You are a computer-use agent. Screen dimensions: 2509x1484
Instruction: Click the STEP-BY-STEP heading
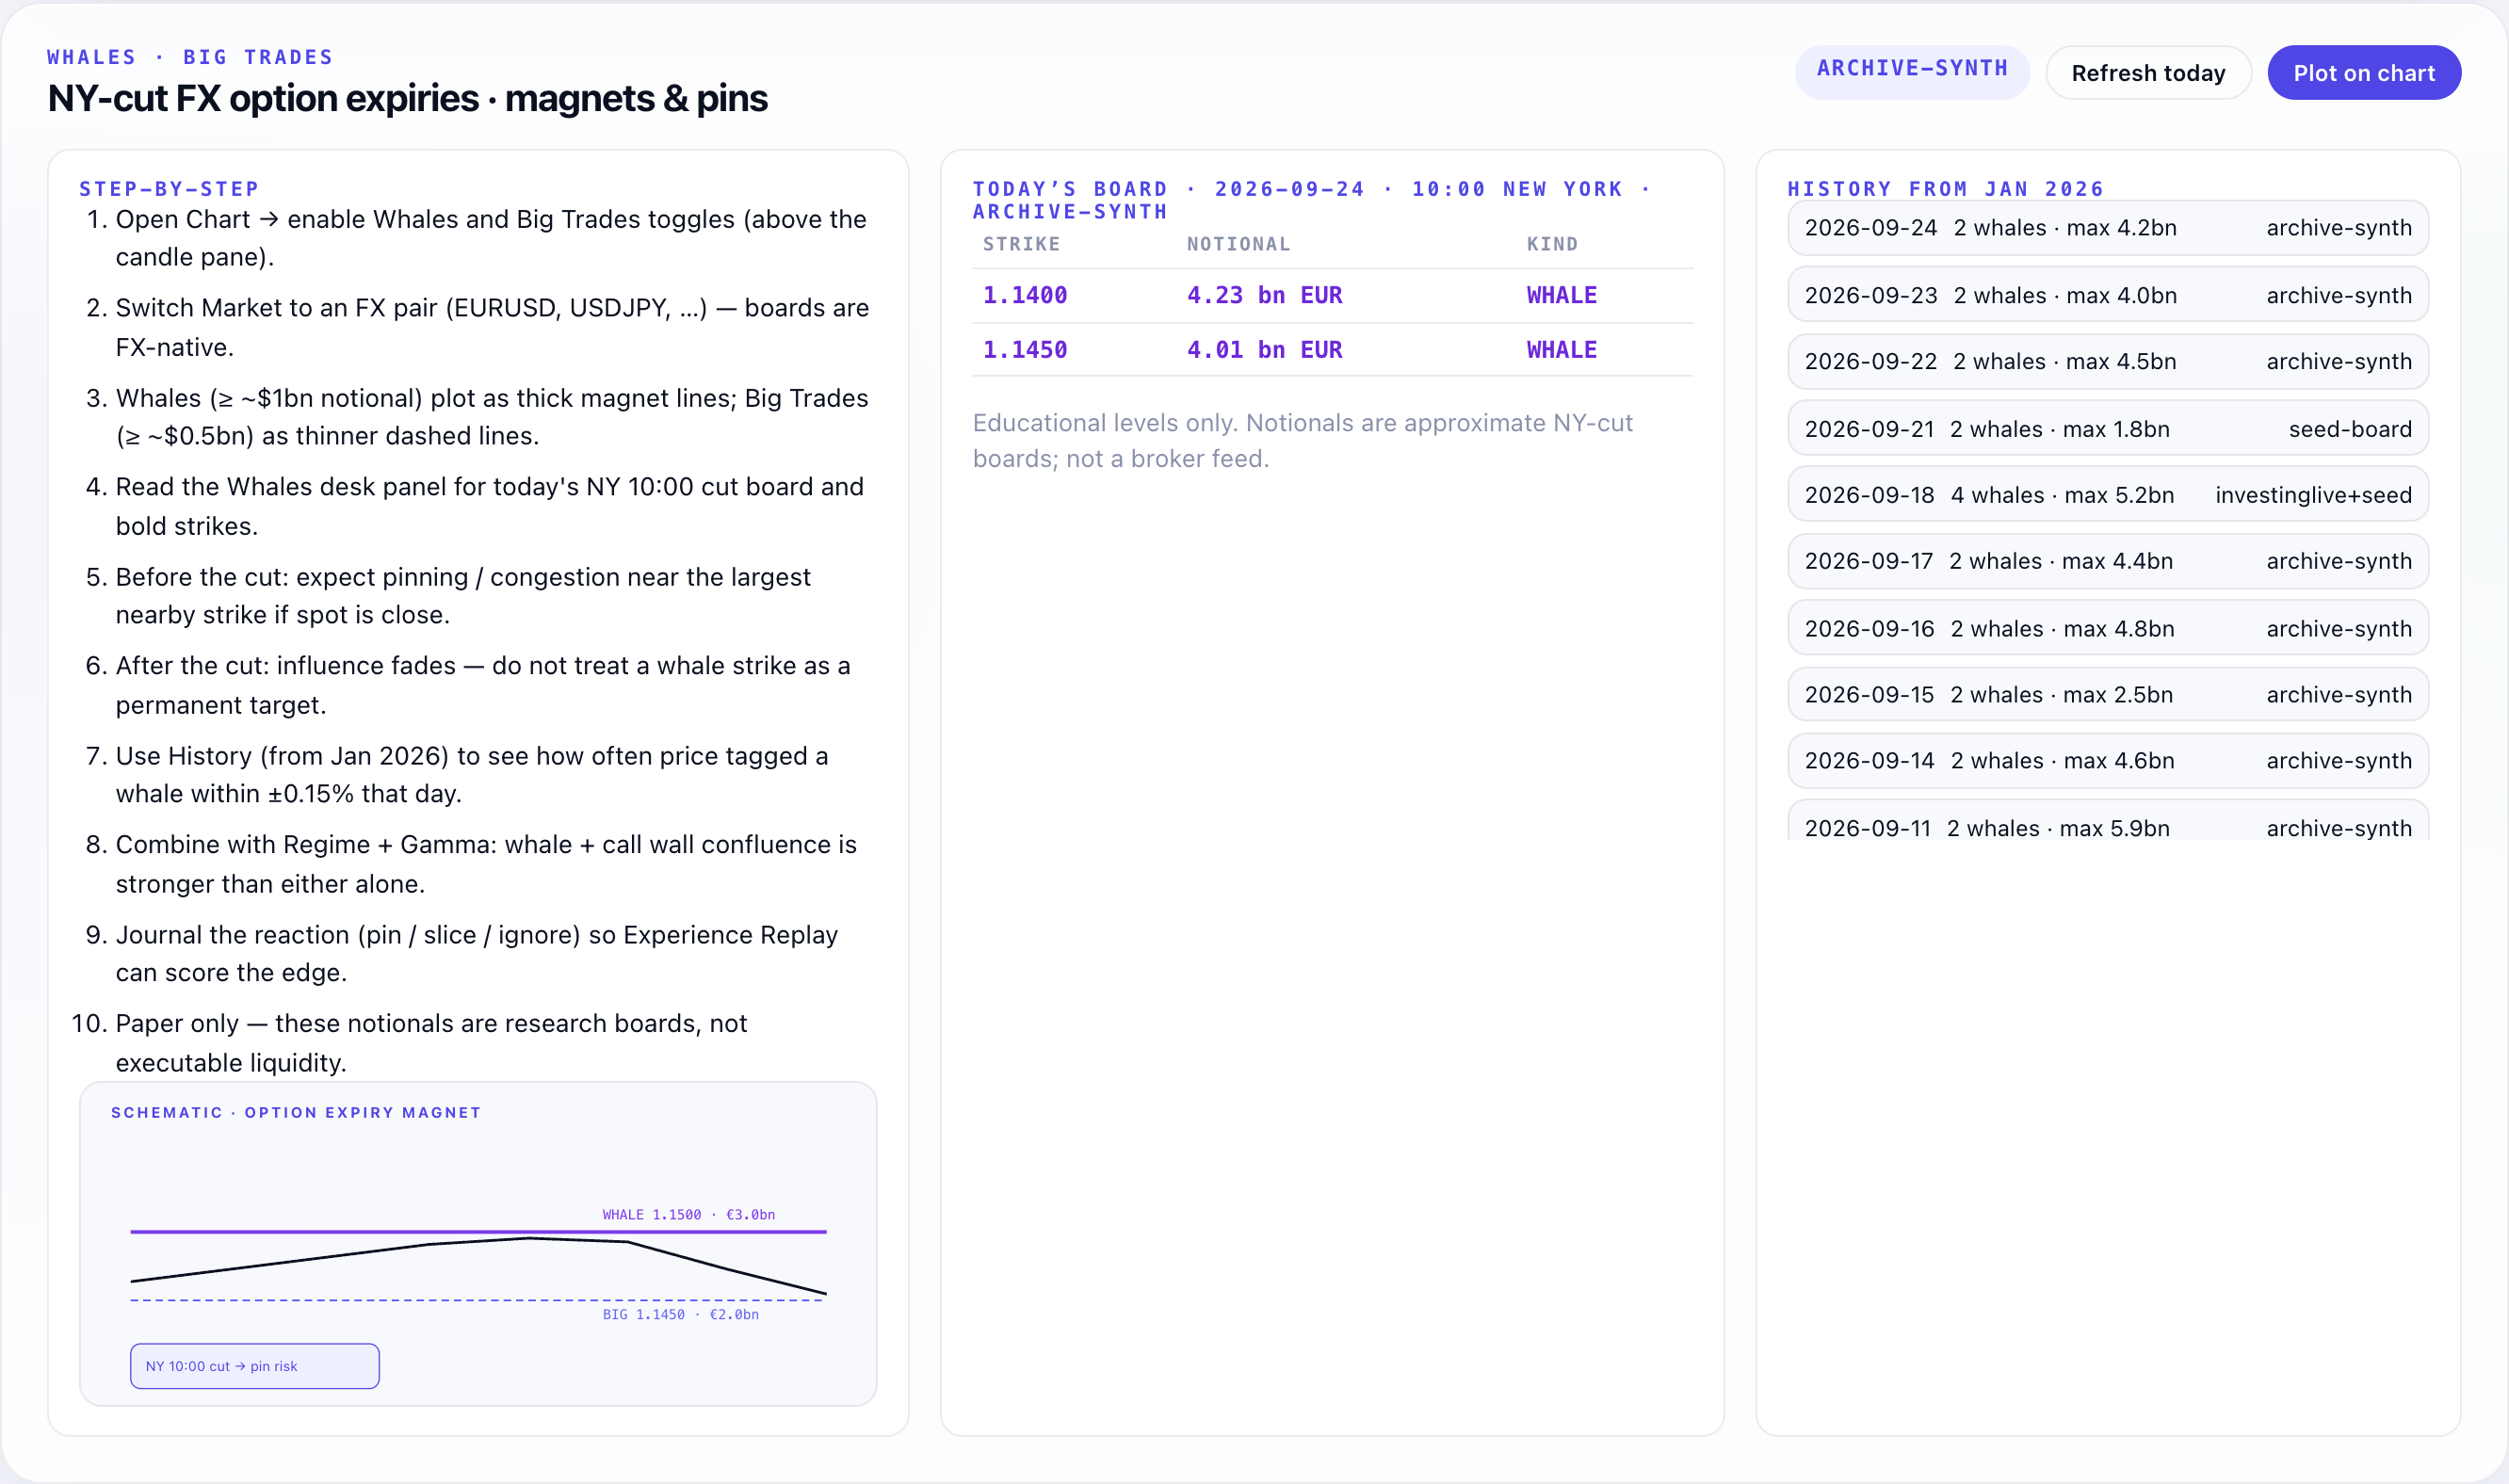[x=169, y=189]
